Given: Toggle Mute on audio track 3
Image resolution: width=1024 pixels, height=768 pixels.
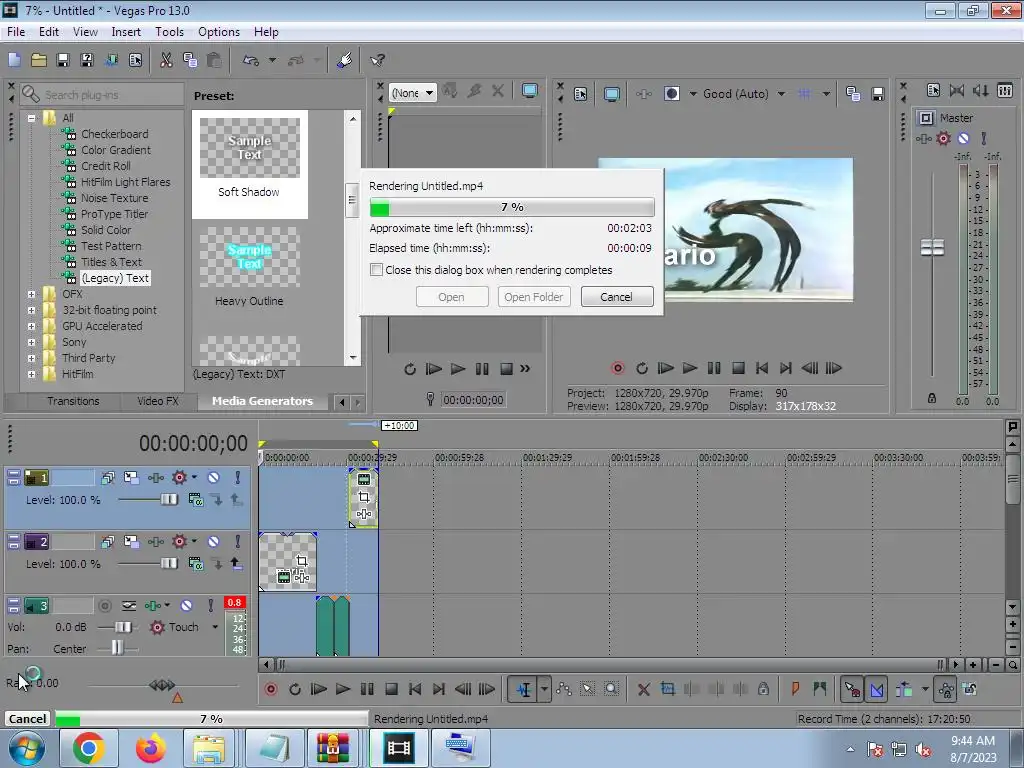Looking at the screenshot, I should point(186,606).
